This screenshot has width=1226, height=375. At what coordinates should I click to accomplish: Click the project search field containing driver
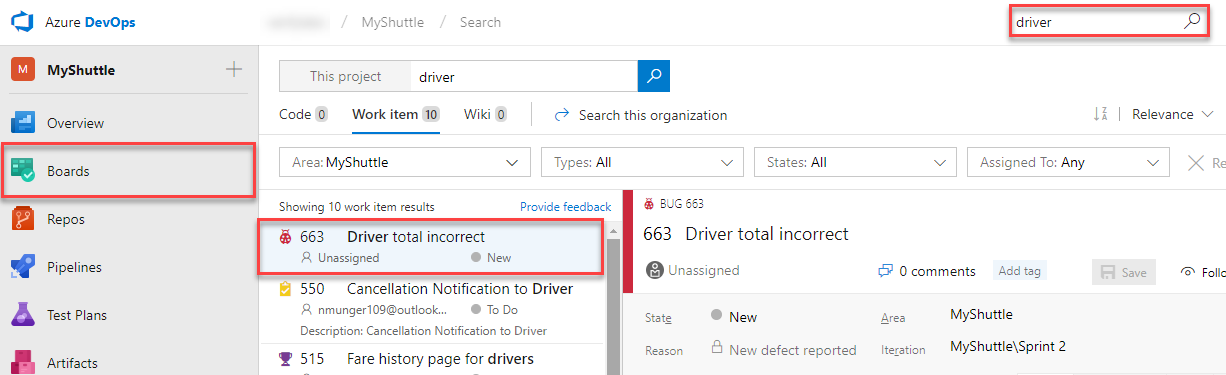point(524,76)
